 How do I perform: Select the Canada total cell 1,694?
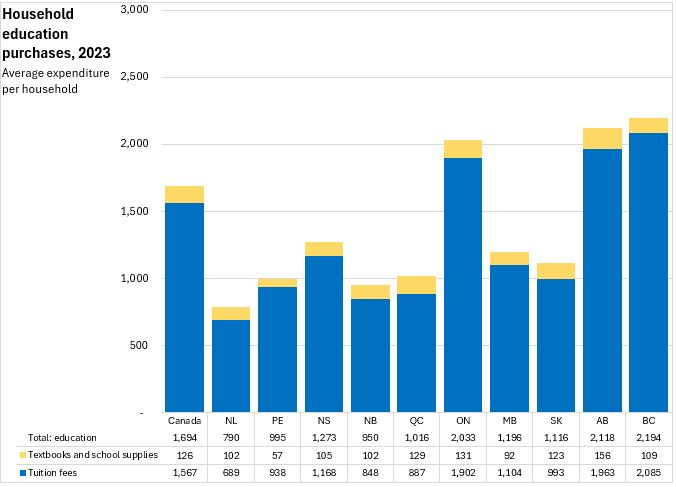coord(185,438)
